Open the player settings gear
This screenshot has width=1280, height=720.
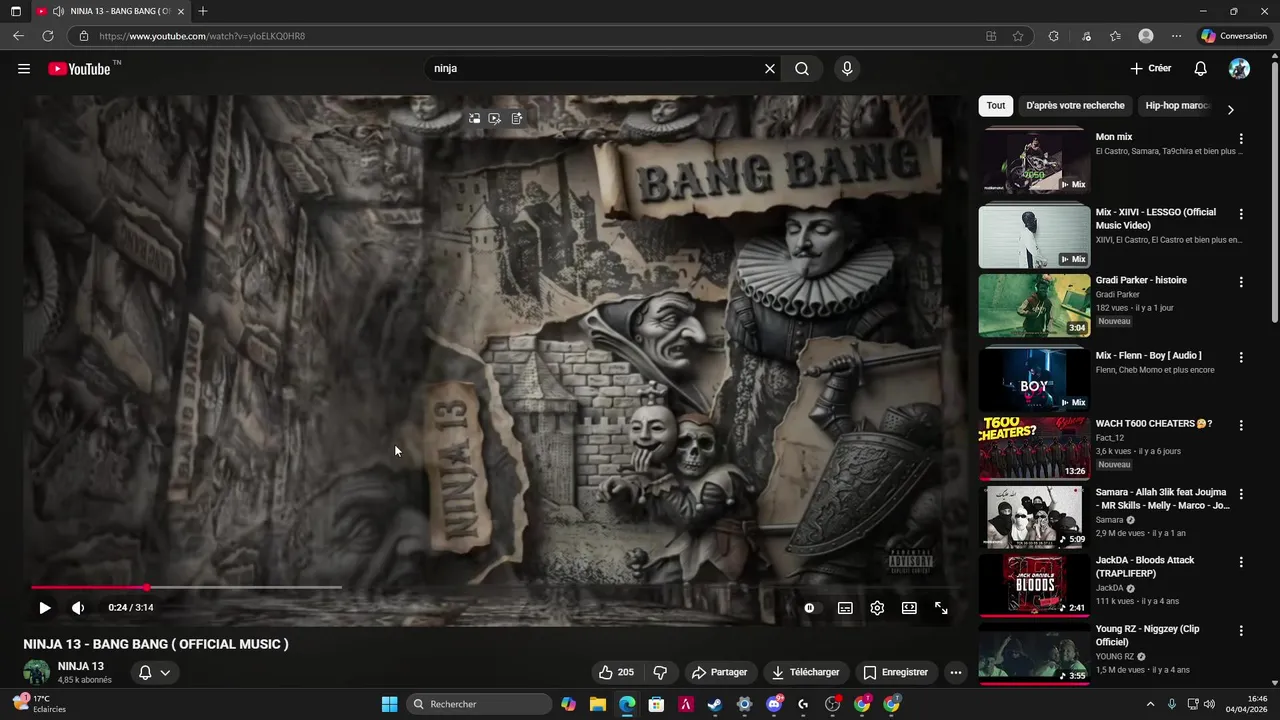pyautogui.click(x=877, y=608)
